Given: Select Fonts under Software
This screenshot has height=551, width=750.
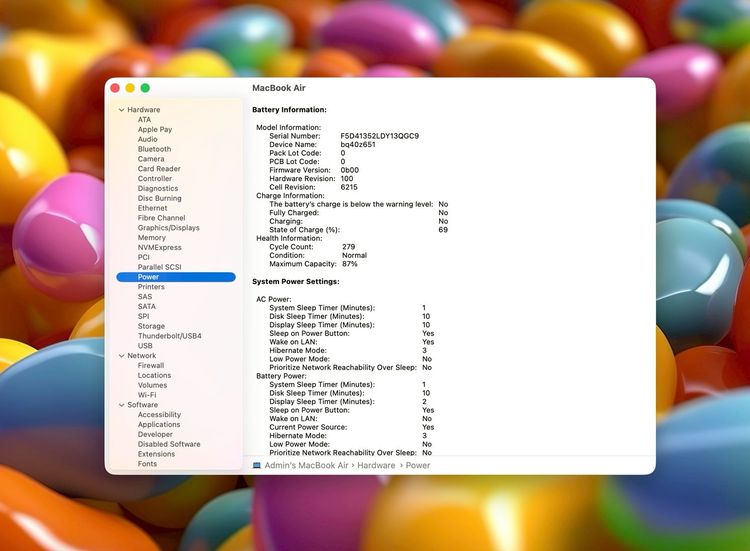Looking at the screenshot, I should click(x=147, y=464).
